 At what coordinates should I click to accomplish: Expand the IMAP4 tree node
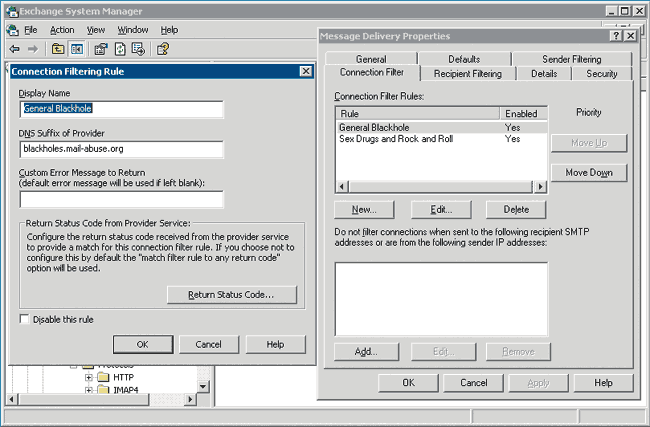pyautogui.click(x=89, y=390)
